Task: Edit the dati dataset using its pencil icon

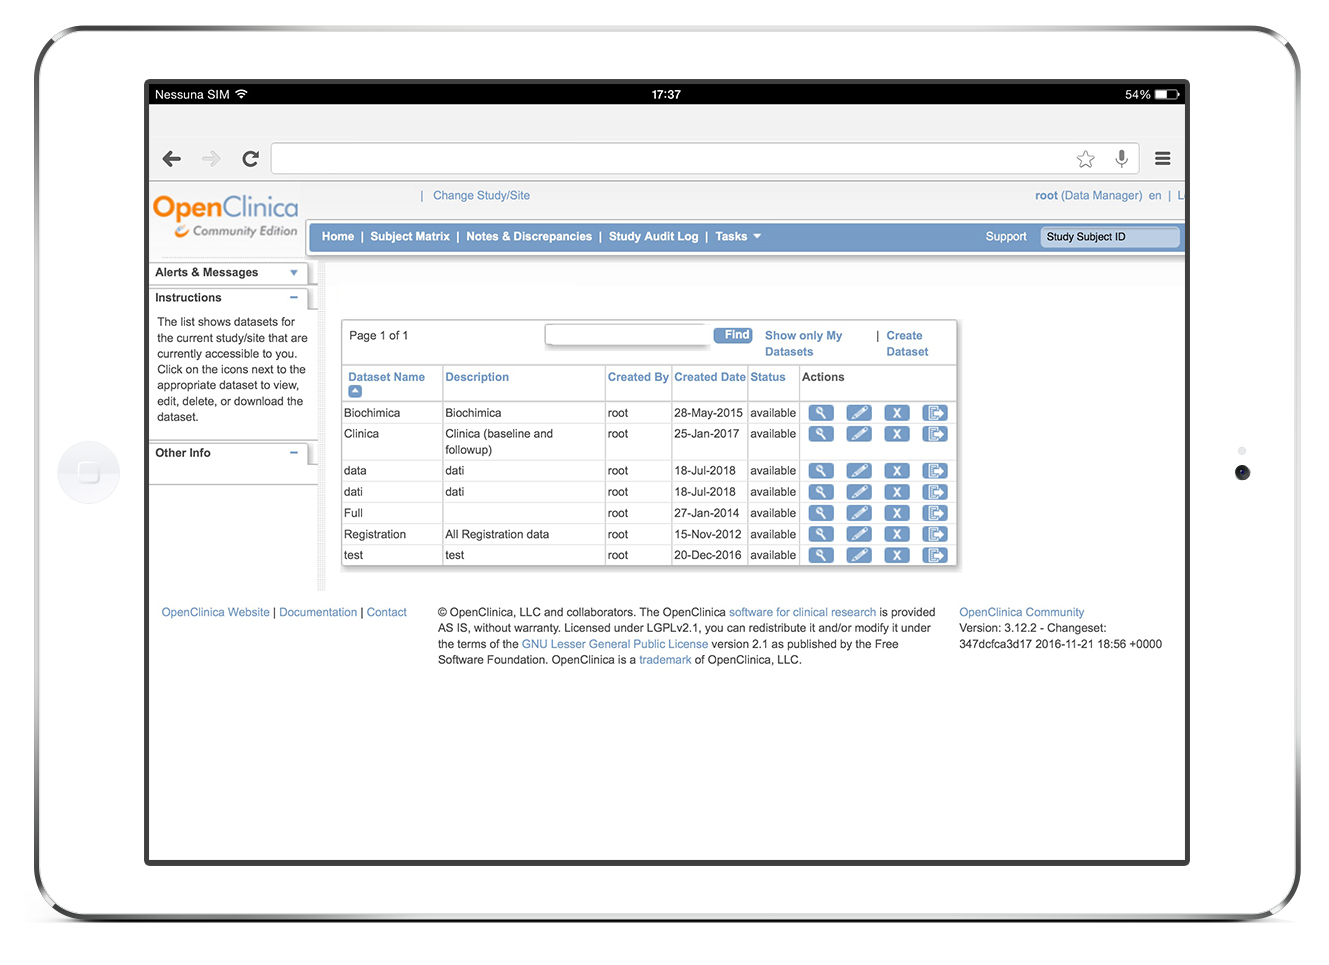Action: tap(859, 491)
